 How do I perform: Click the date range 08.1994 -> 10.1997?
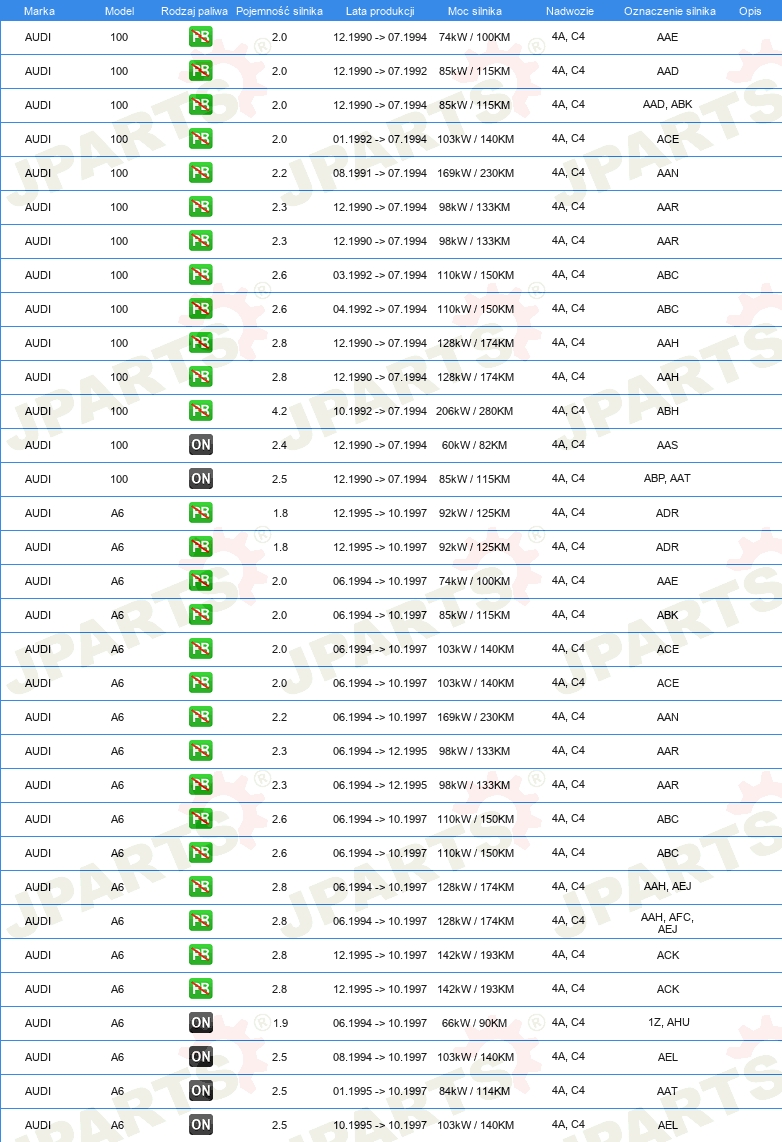[380, 1057]
